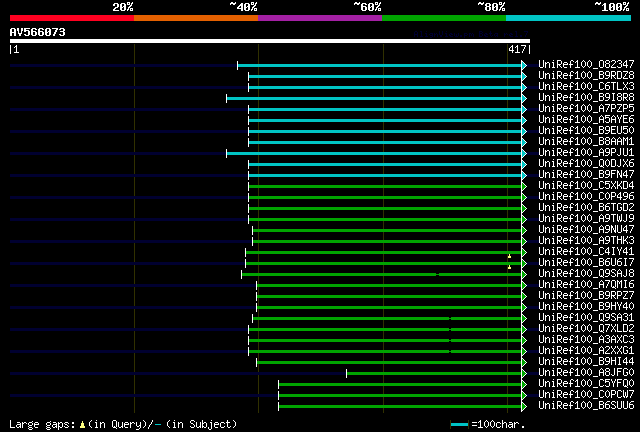Select the UniRef100_B9EU50 entry
Image resolution: width=640 pixels, height=432 pixels.
586,130
